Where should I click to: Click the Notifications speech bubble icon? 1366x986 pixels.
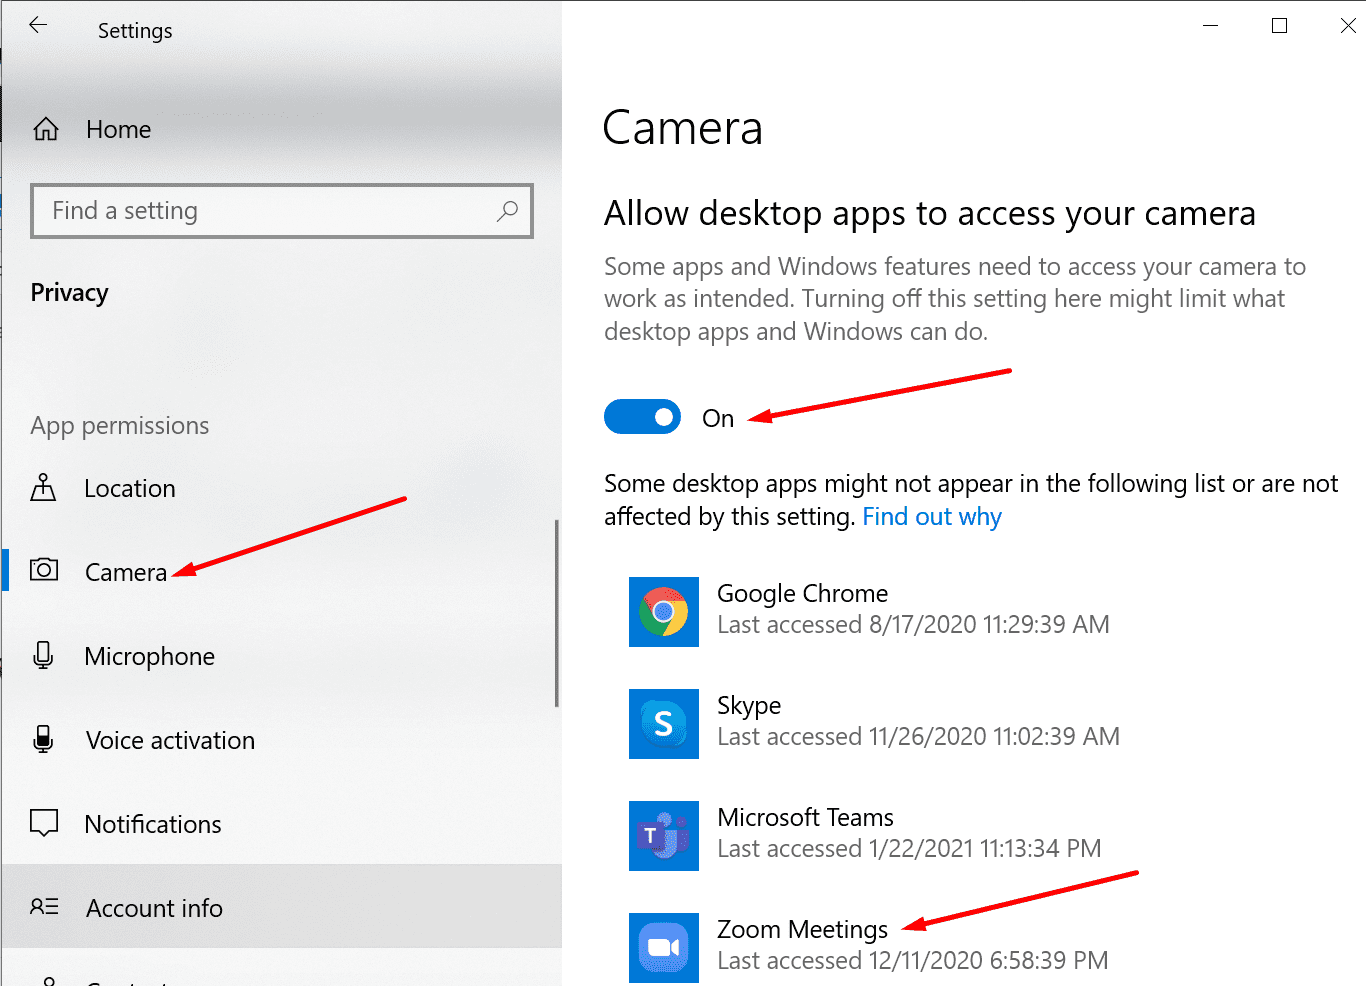[x=44, y=823]
